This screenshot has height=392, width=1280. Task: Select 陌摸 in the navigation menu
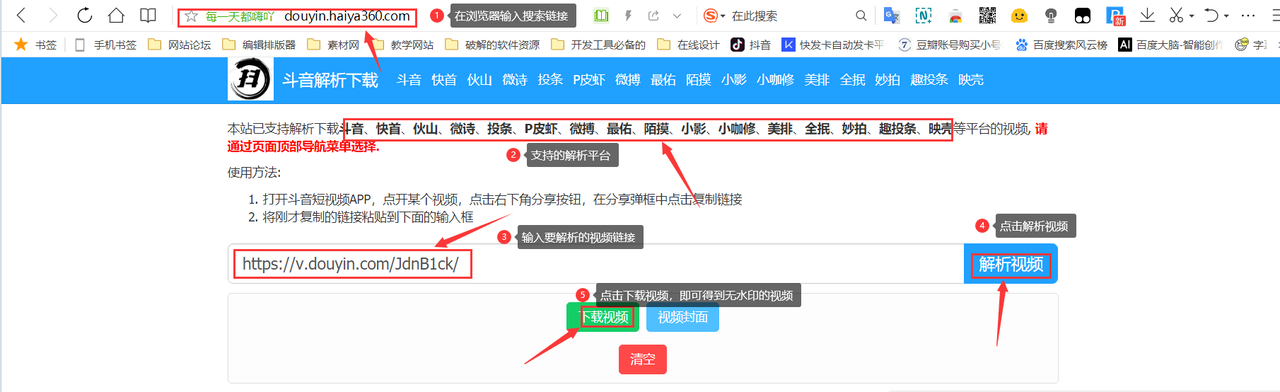[698, 80]
